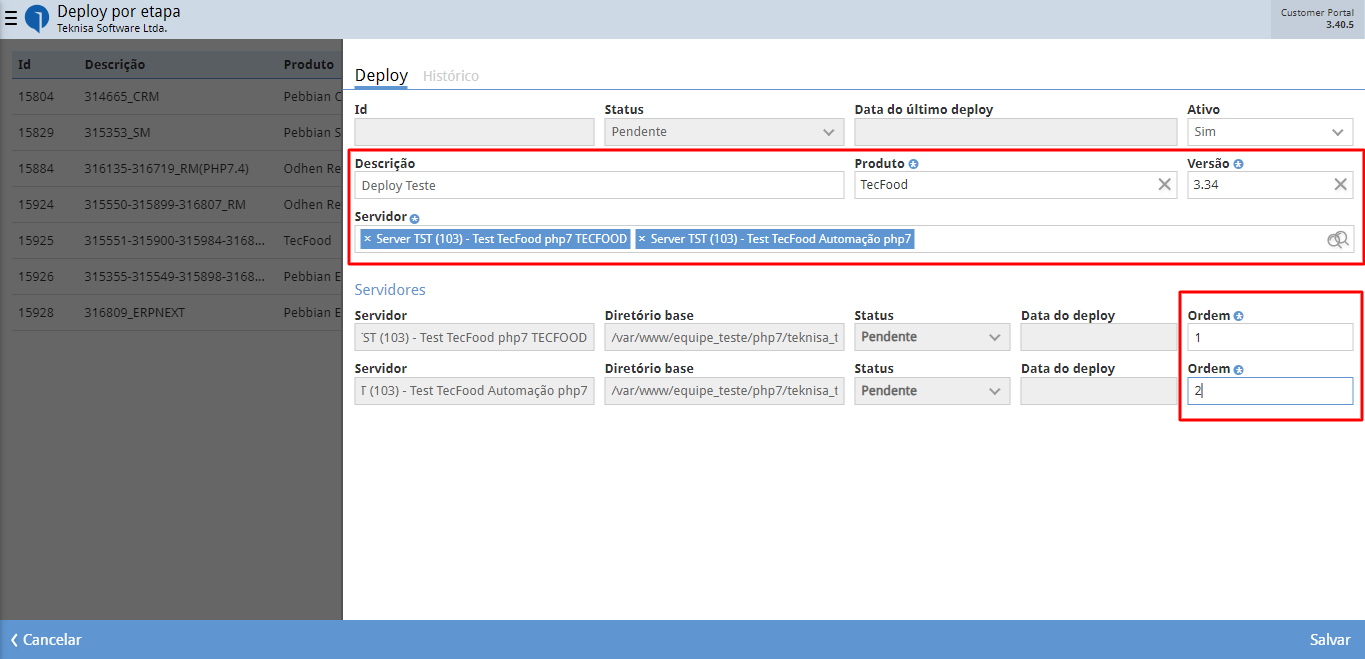Open Status dropdown for the TECFOOD server row
This screenshot has height=659, width=1365.
tap(932, 337)
